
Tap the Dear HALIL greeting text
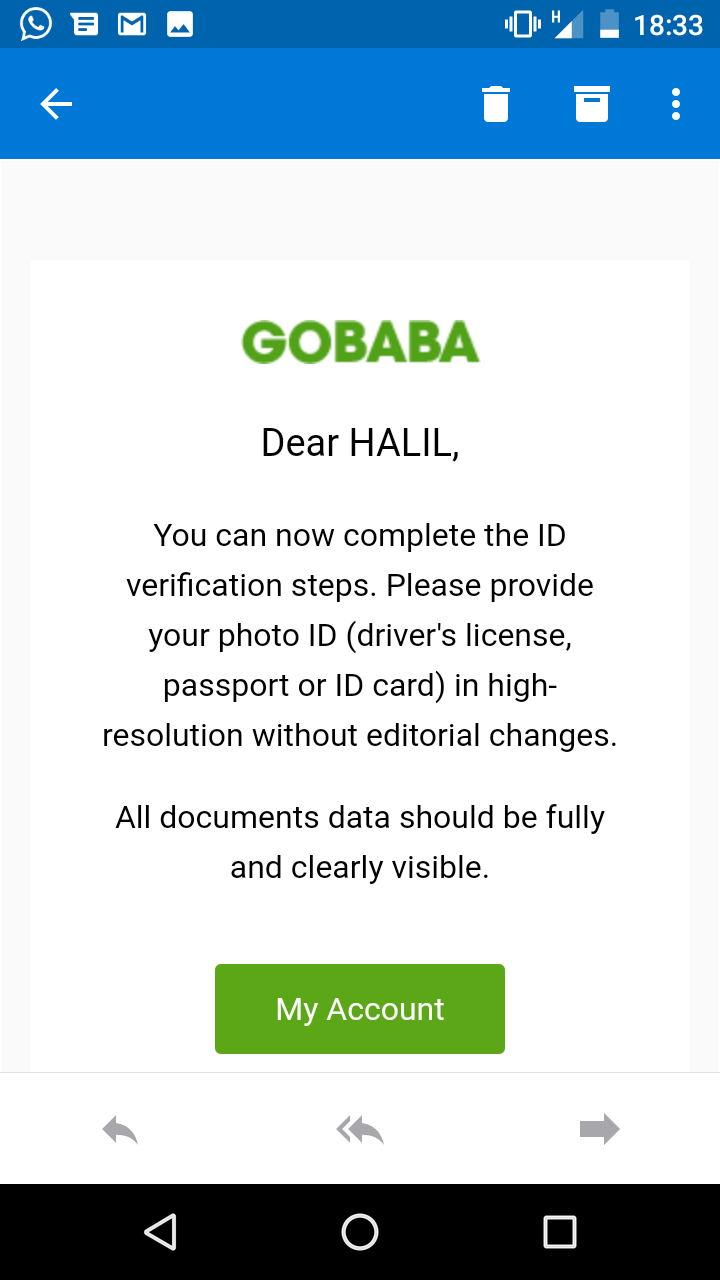pyautogui.click(x=360, y=443)
